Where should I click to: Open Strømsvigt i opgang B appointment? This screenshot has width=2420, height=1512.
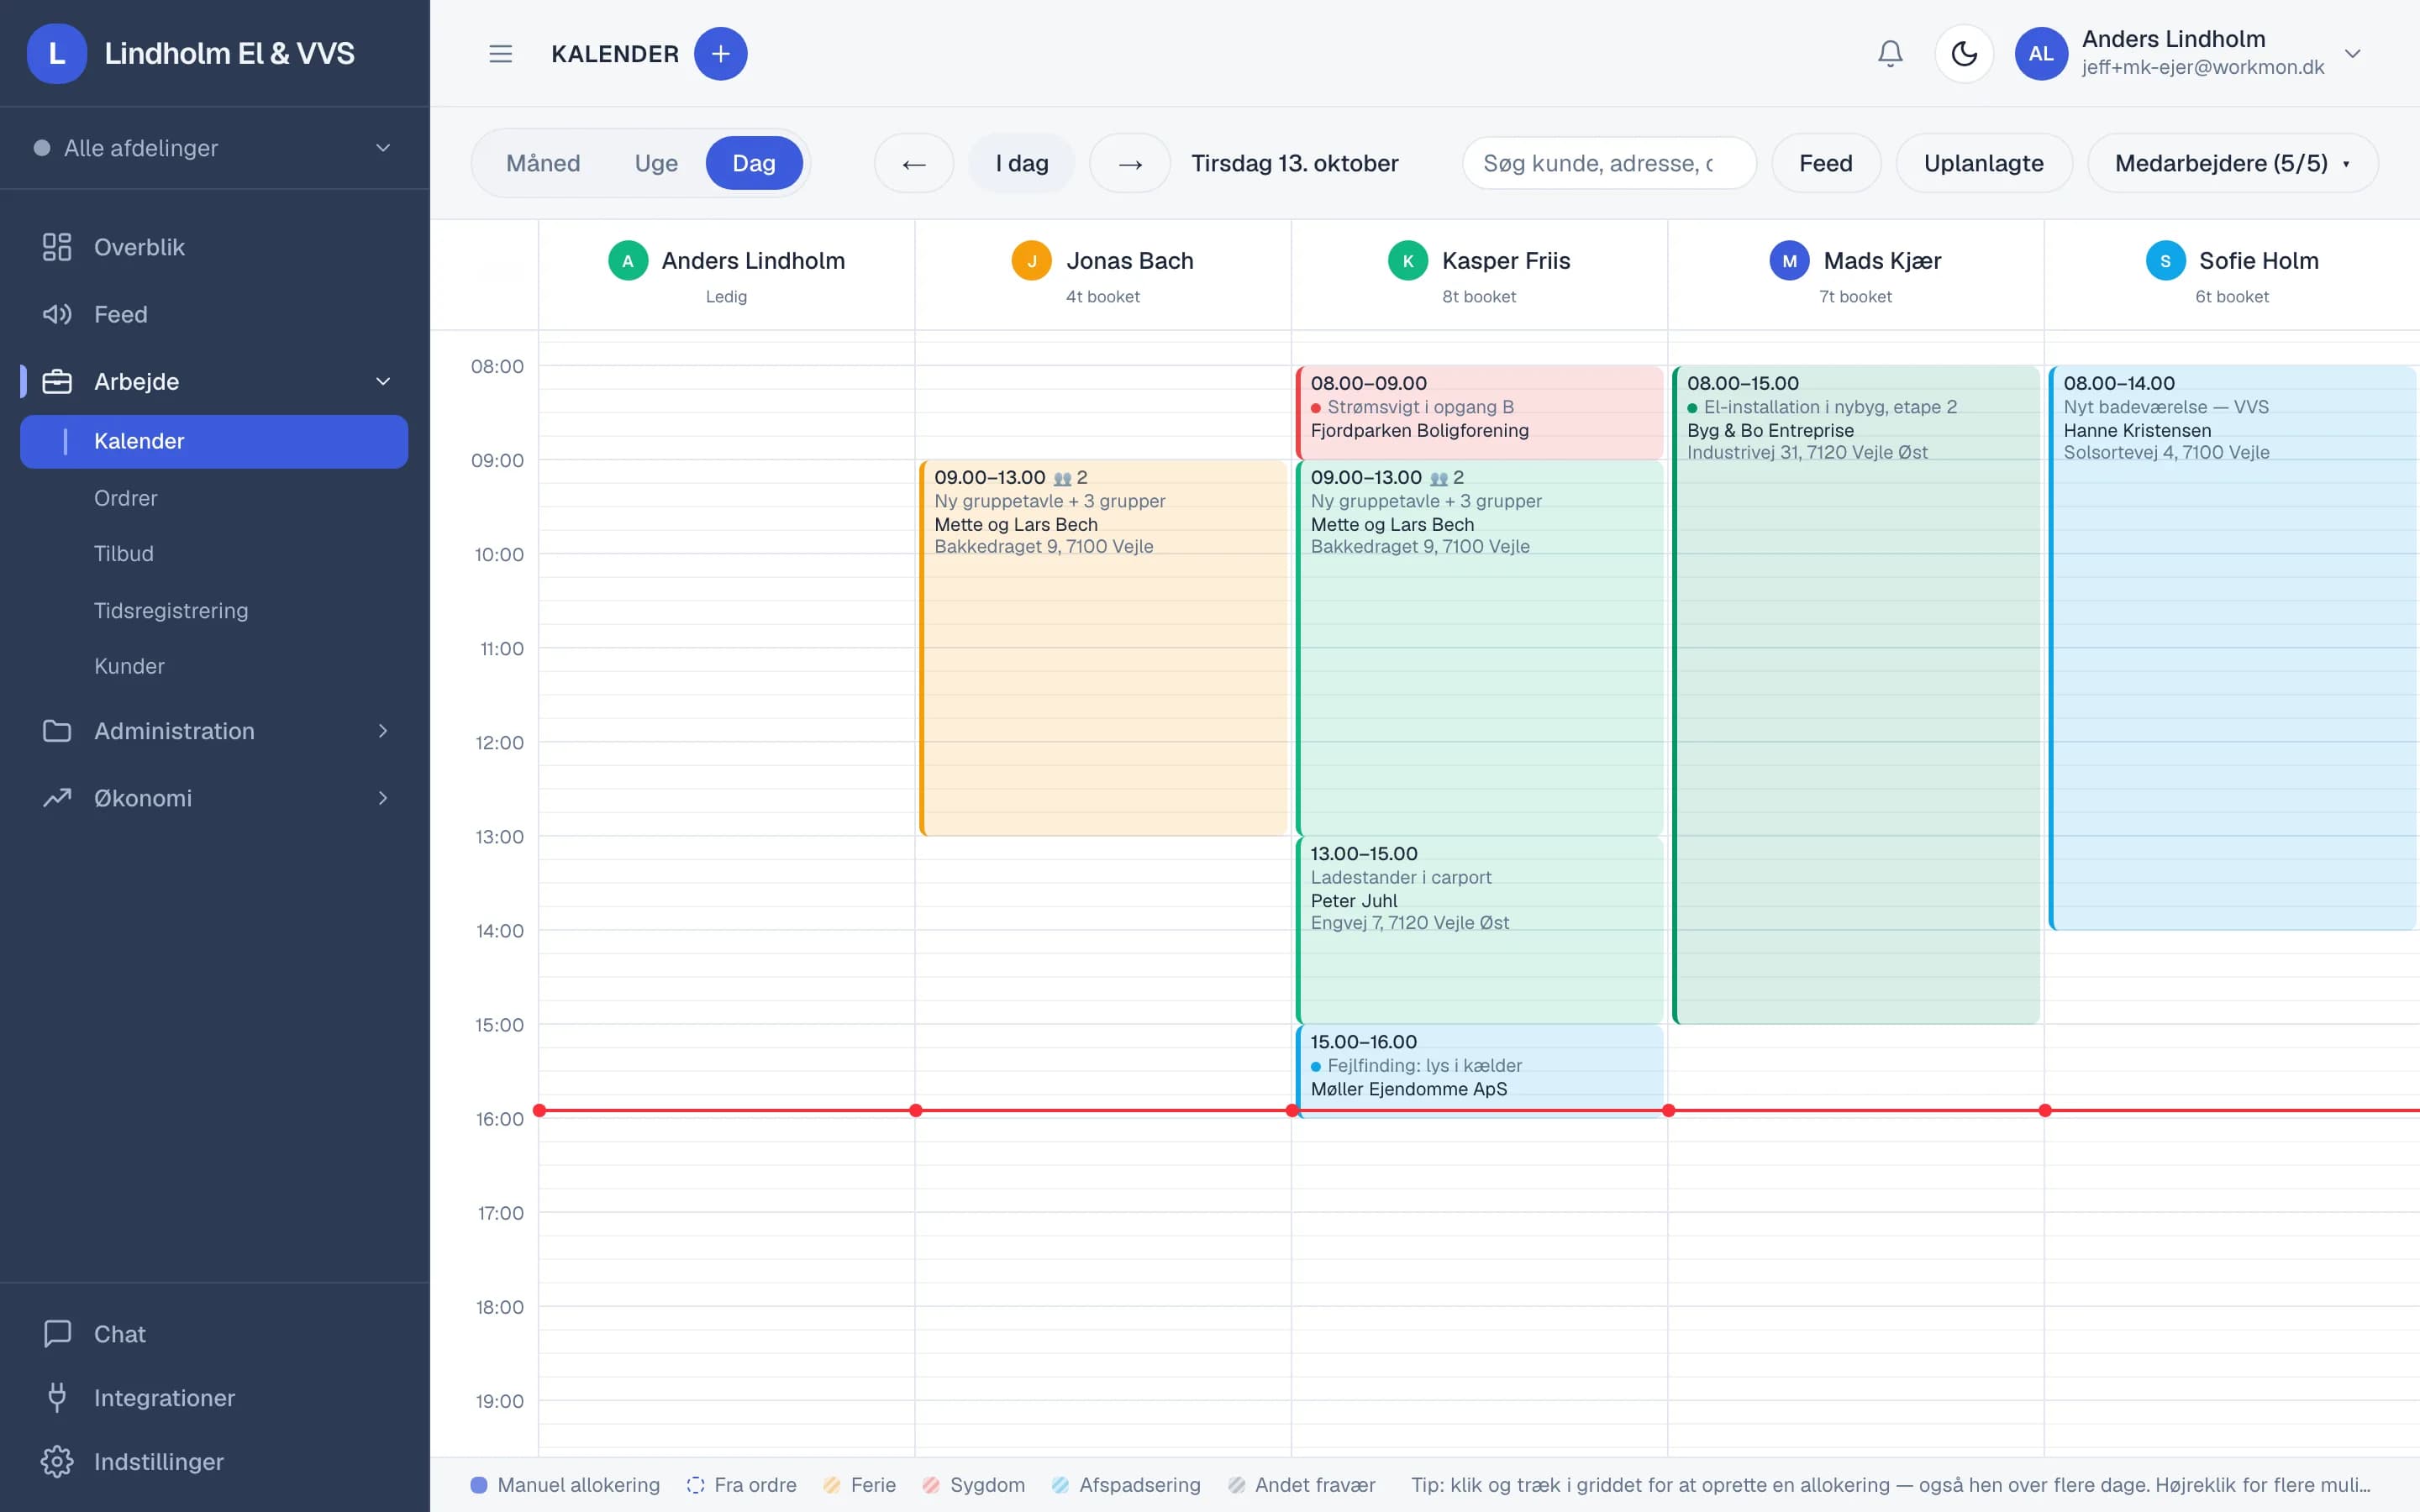[1479, 412]
